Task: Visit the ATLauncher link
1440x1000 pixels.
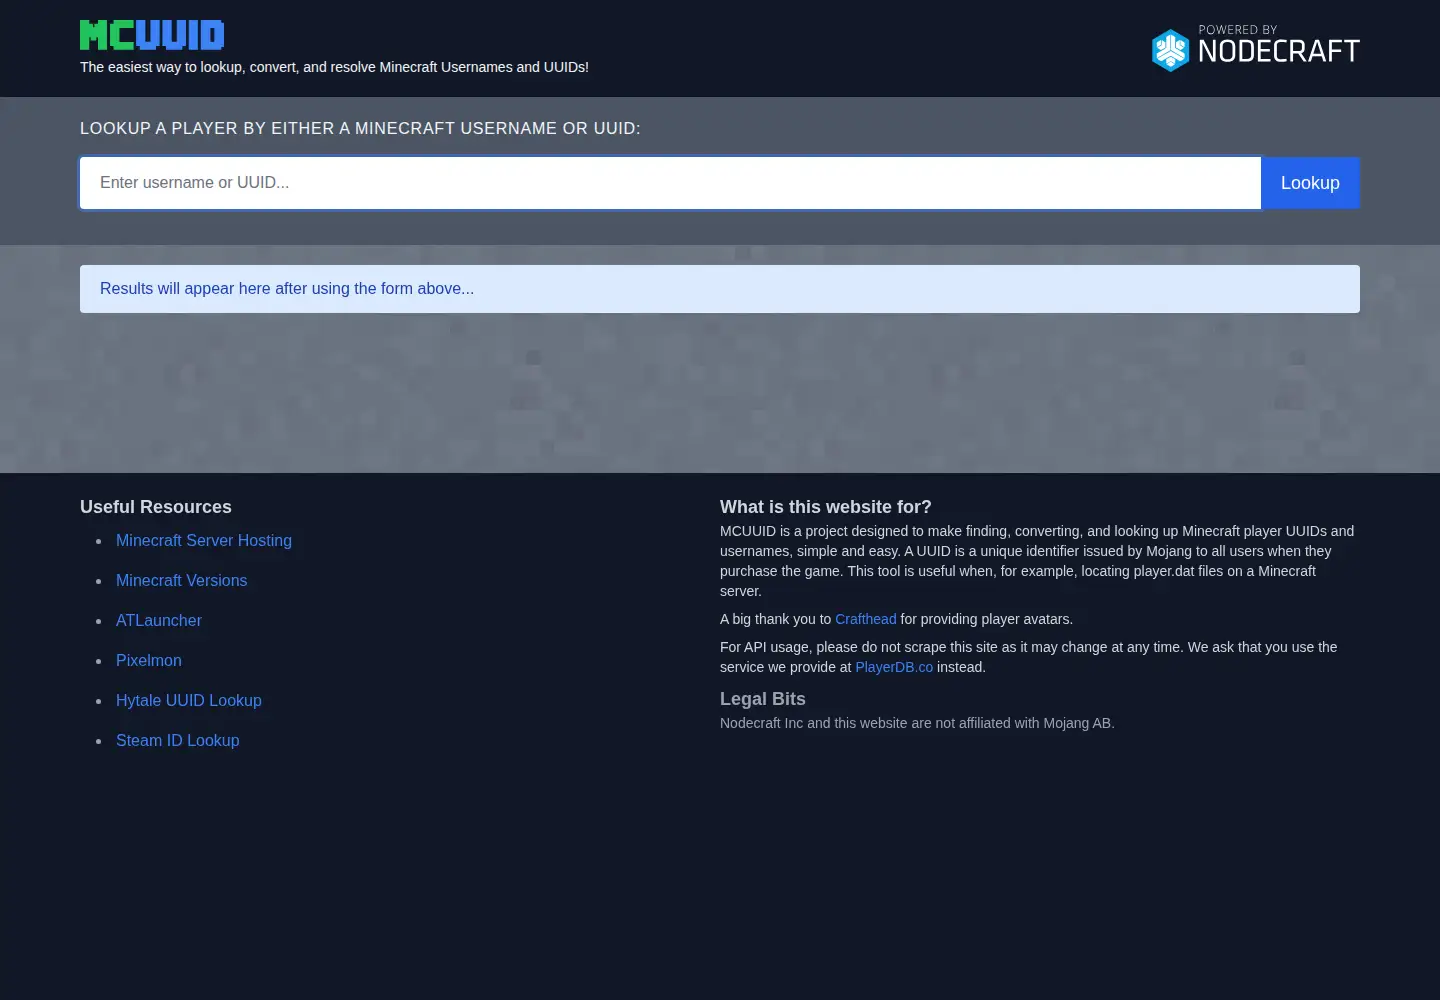Action: pos(159,620)
